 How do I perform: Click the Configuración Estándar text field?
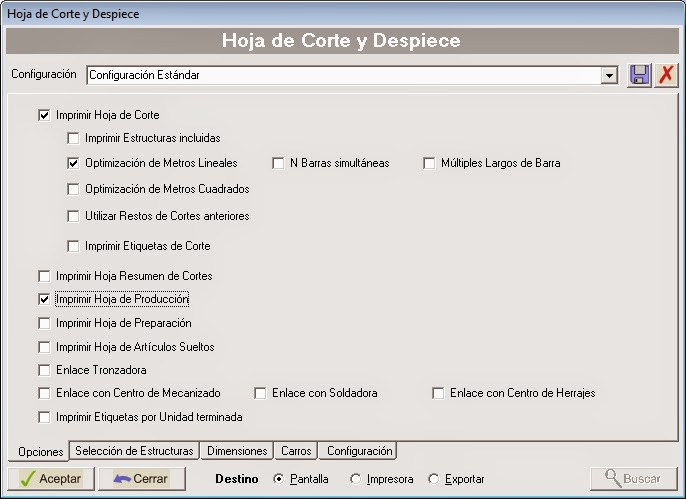tap(340, 75)
